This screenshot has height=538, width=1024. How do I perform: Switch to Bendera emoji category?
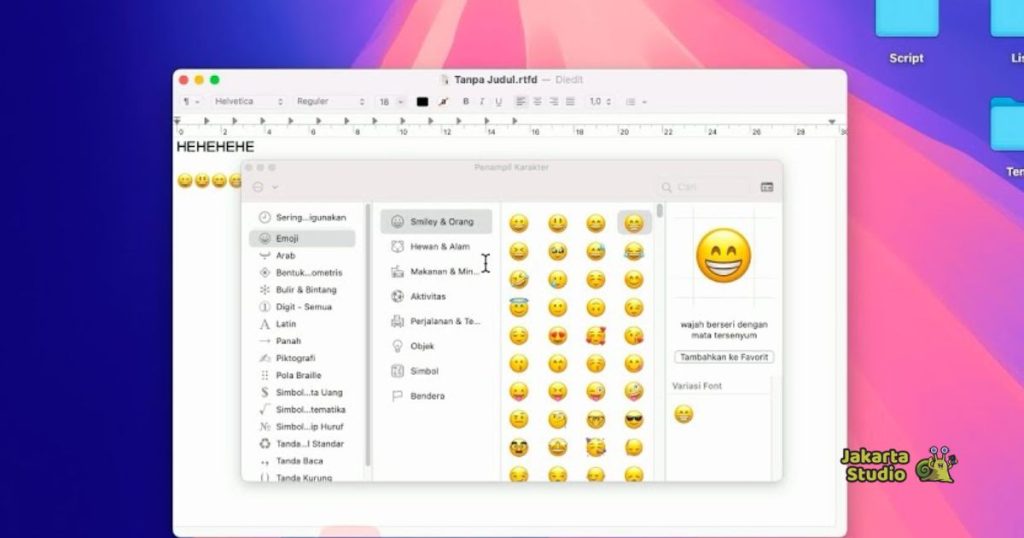(427, 396)
